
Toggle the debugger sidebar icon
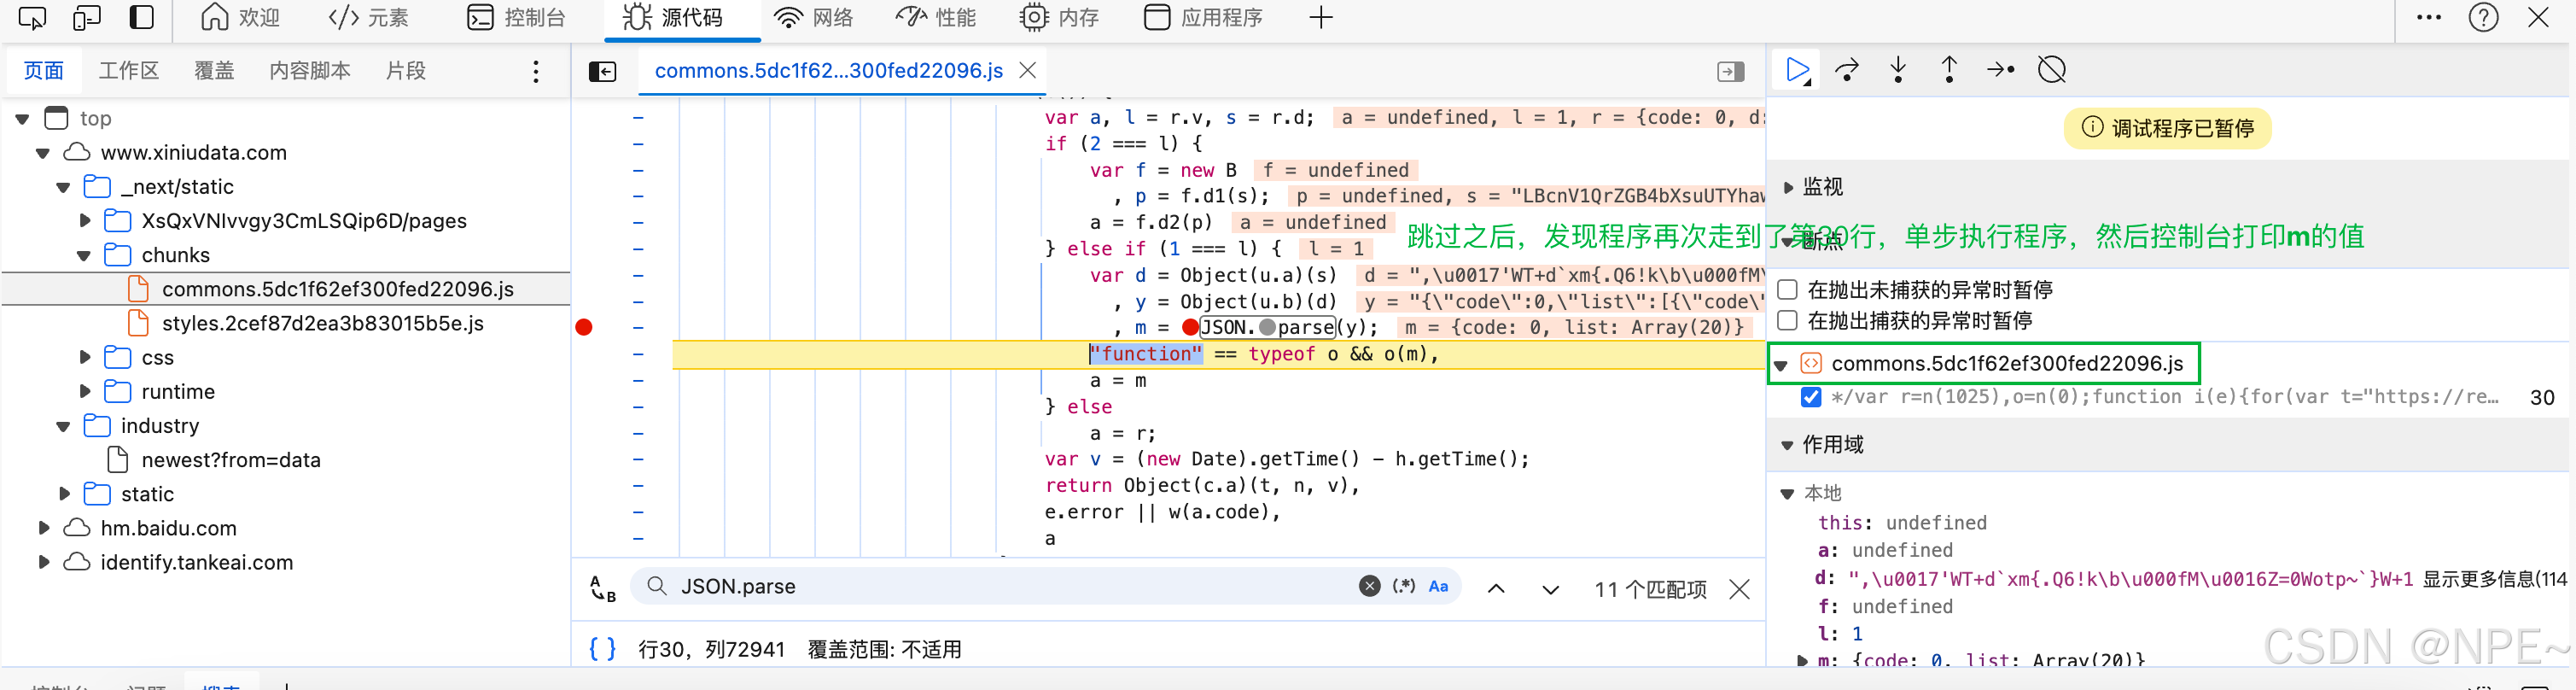click(x=1730, y=72)
